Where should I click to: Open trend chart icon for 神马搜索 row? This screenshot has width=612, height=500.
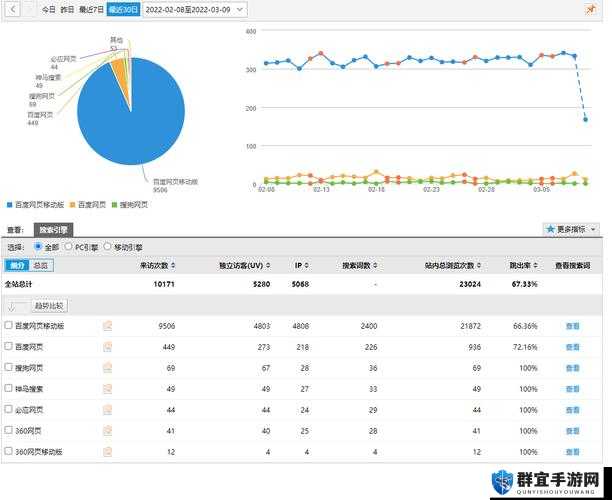(x=107, y=389)
